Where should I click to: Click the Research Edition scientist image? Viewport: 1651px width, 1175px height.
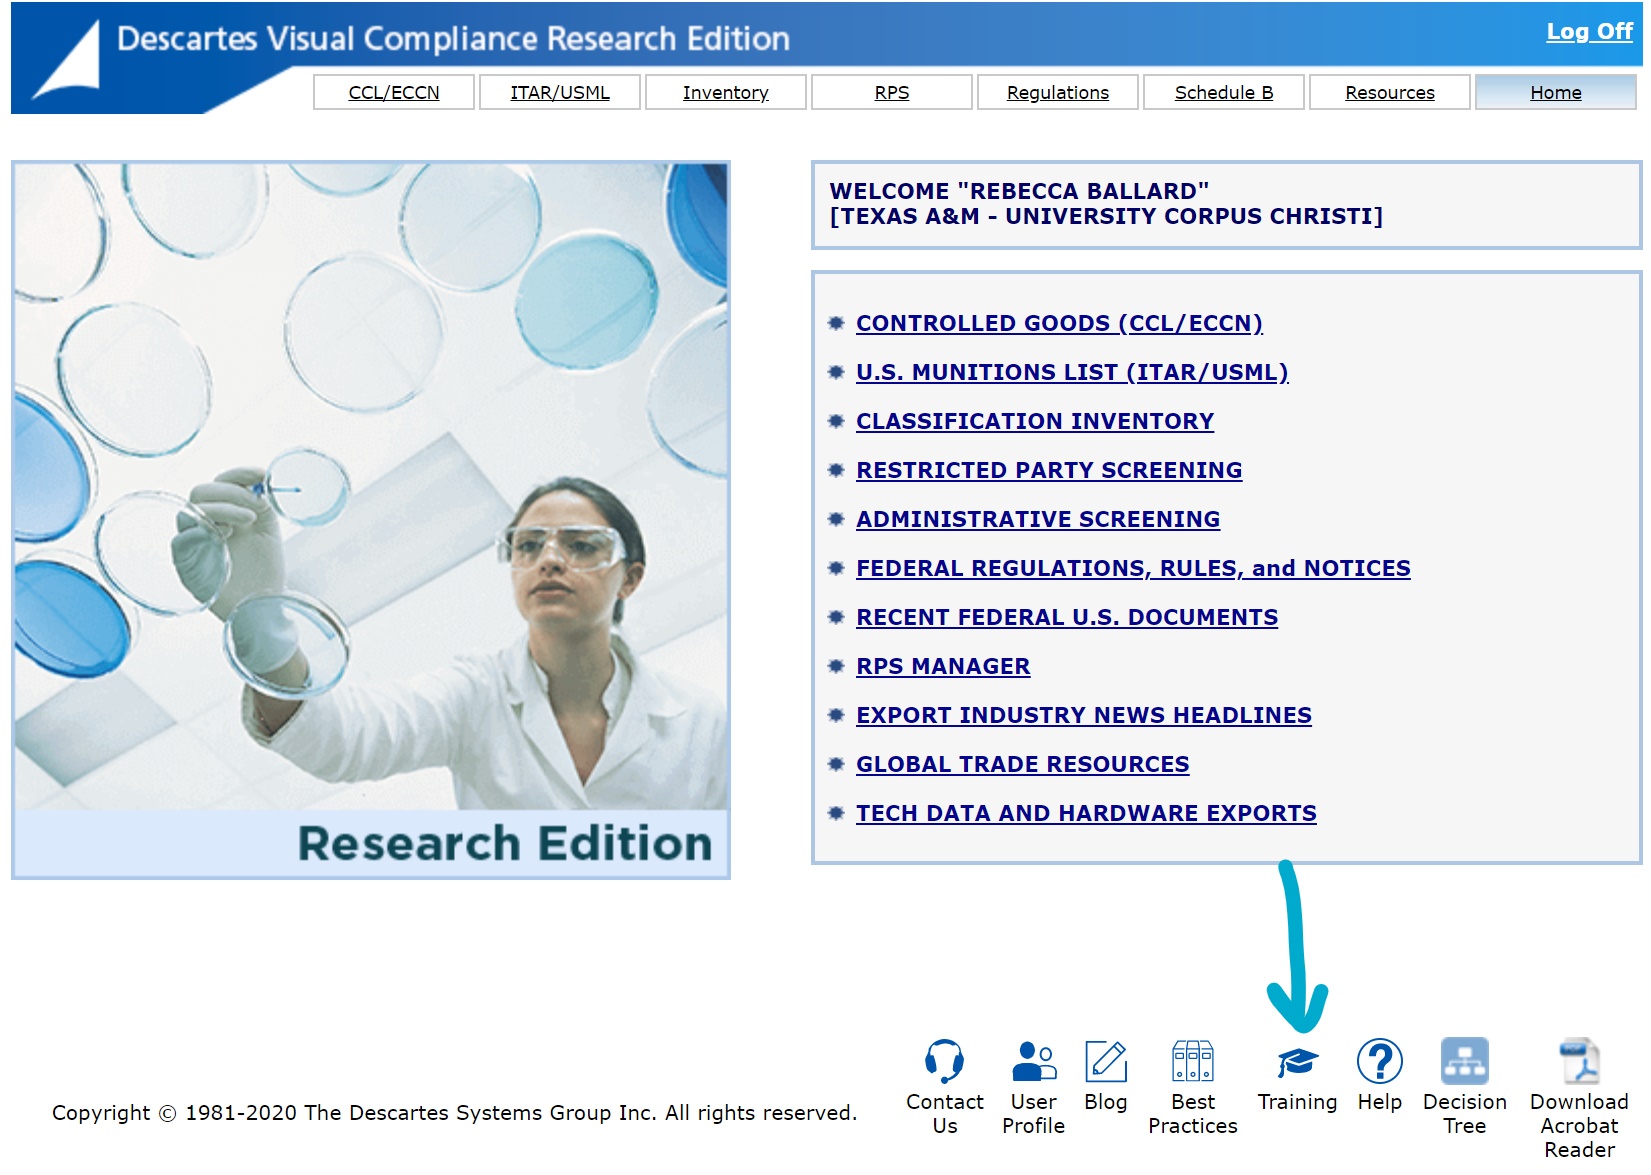[x=371, y=520]
